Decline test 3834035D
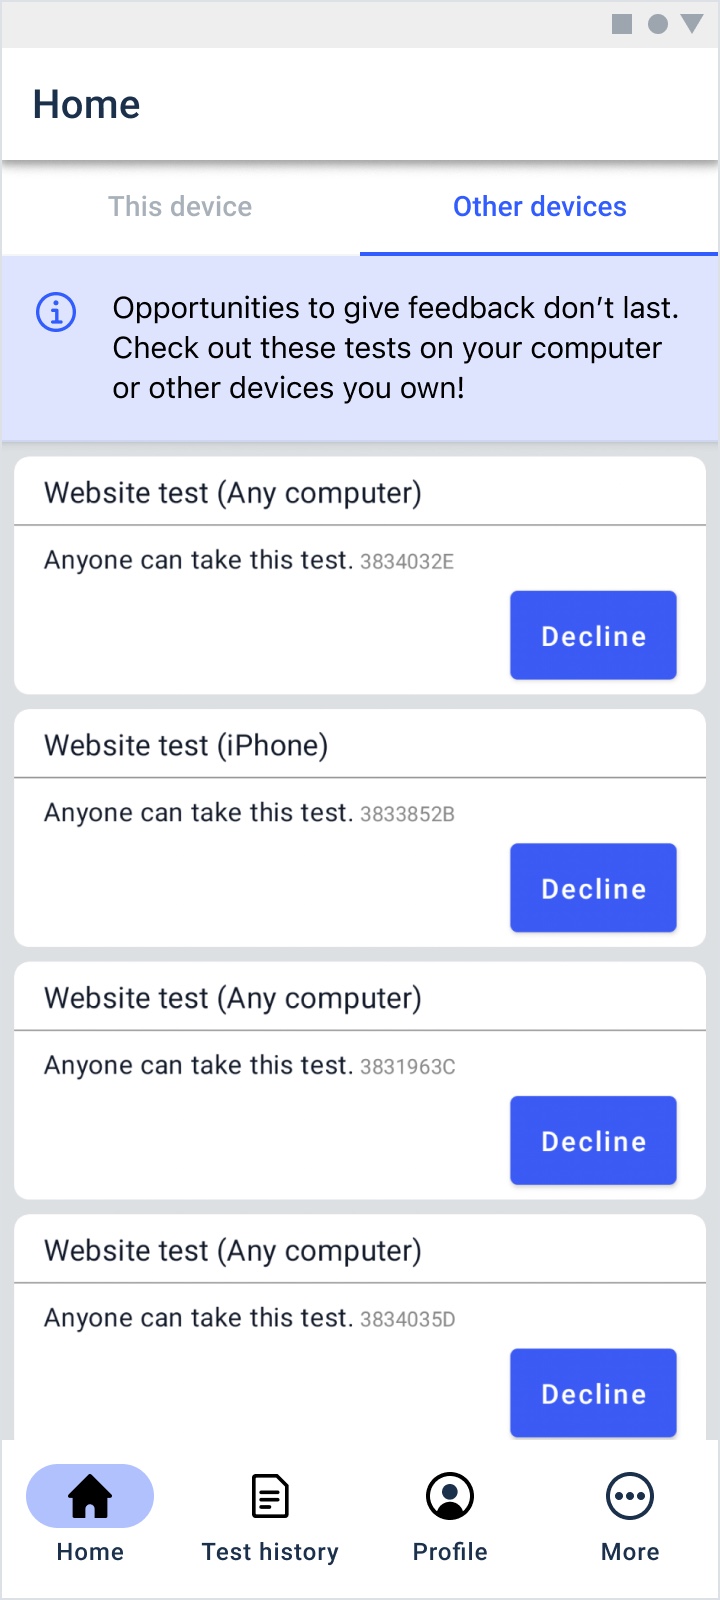 point(593,1394)
